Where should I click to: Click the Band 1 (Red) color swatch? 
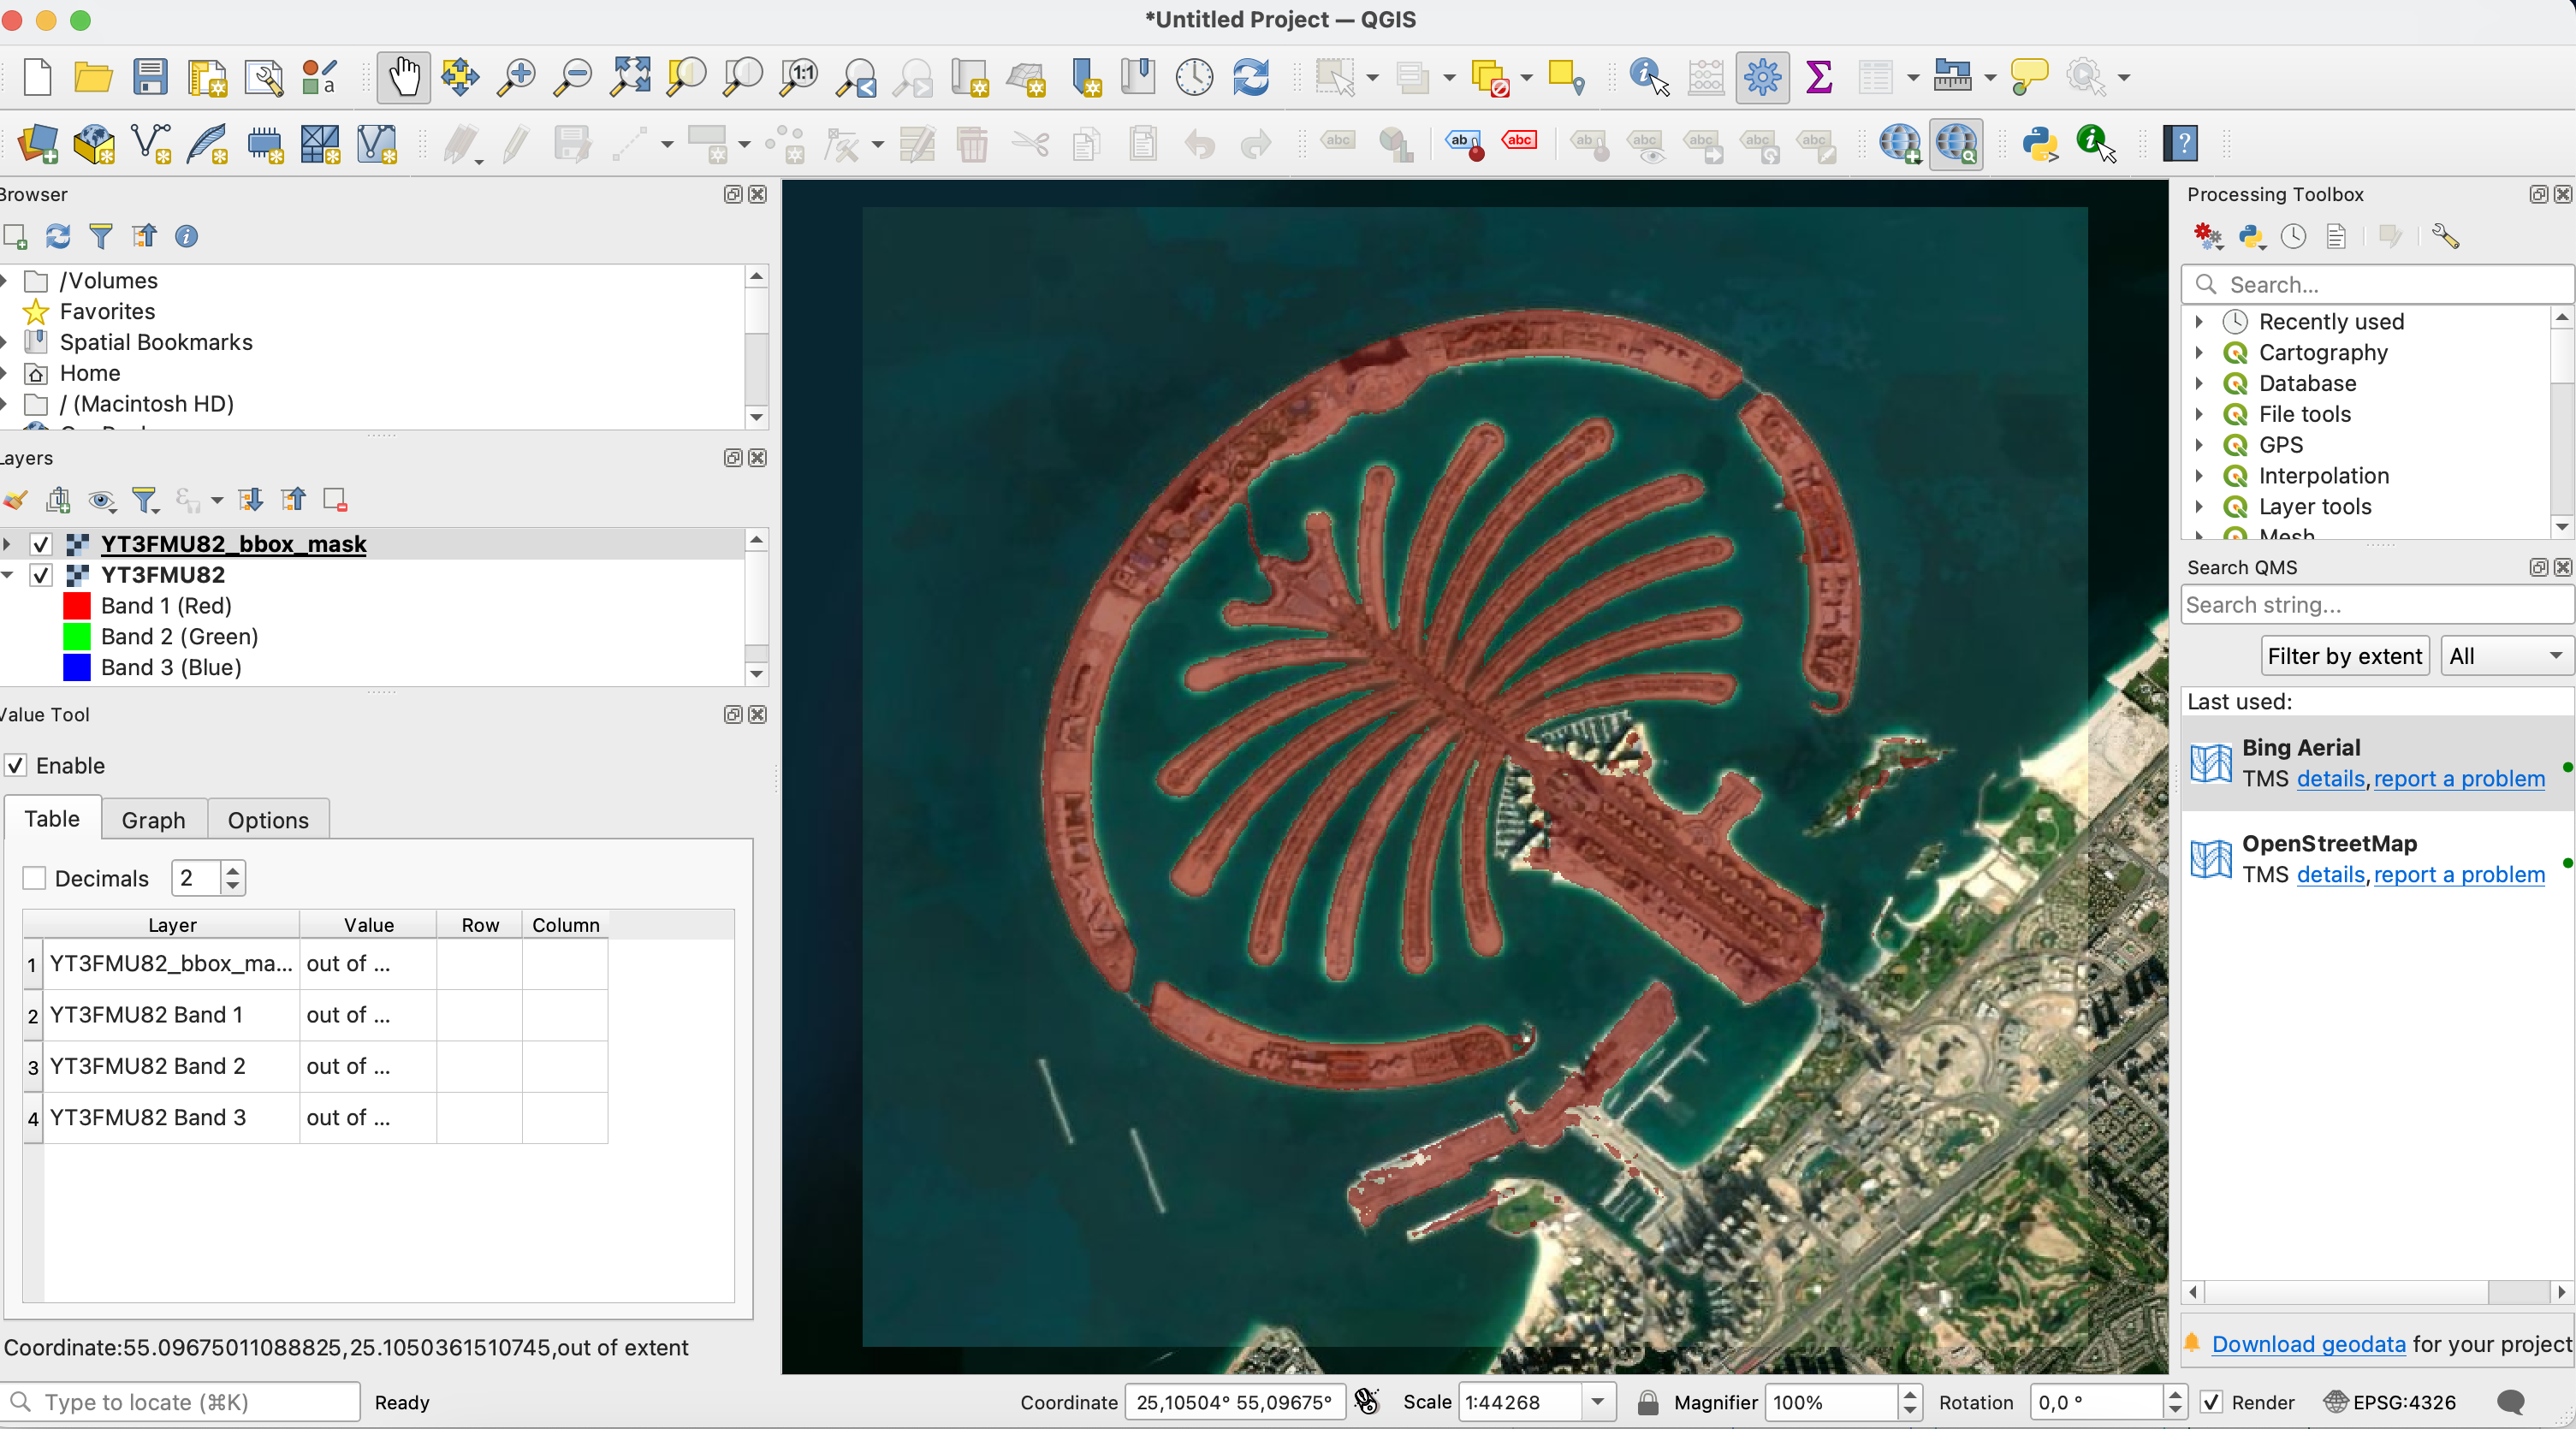(x=77, y=606)
